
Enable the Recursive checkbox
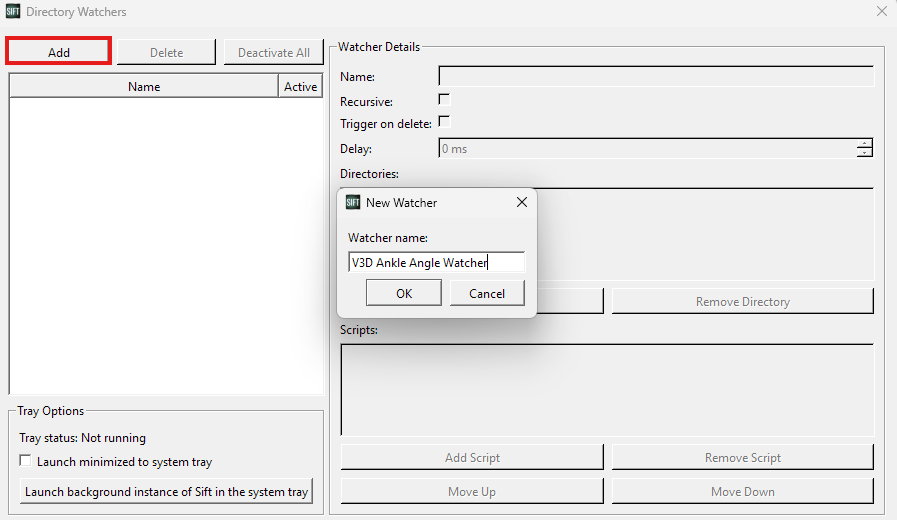pyautogui.click(x=444, y=100)
